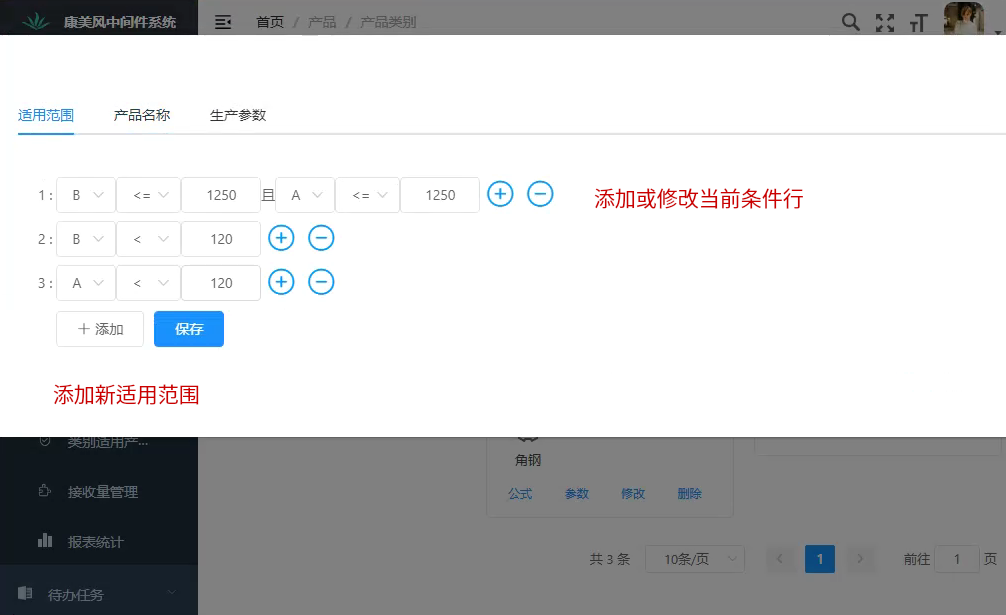Click the search magnifier icon in header
Viewport: 1006px width, 615px height.
850,22
